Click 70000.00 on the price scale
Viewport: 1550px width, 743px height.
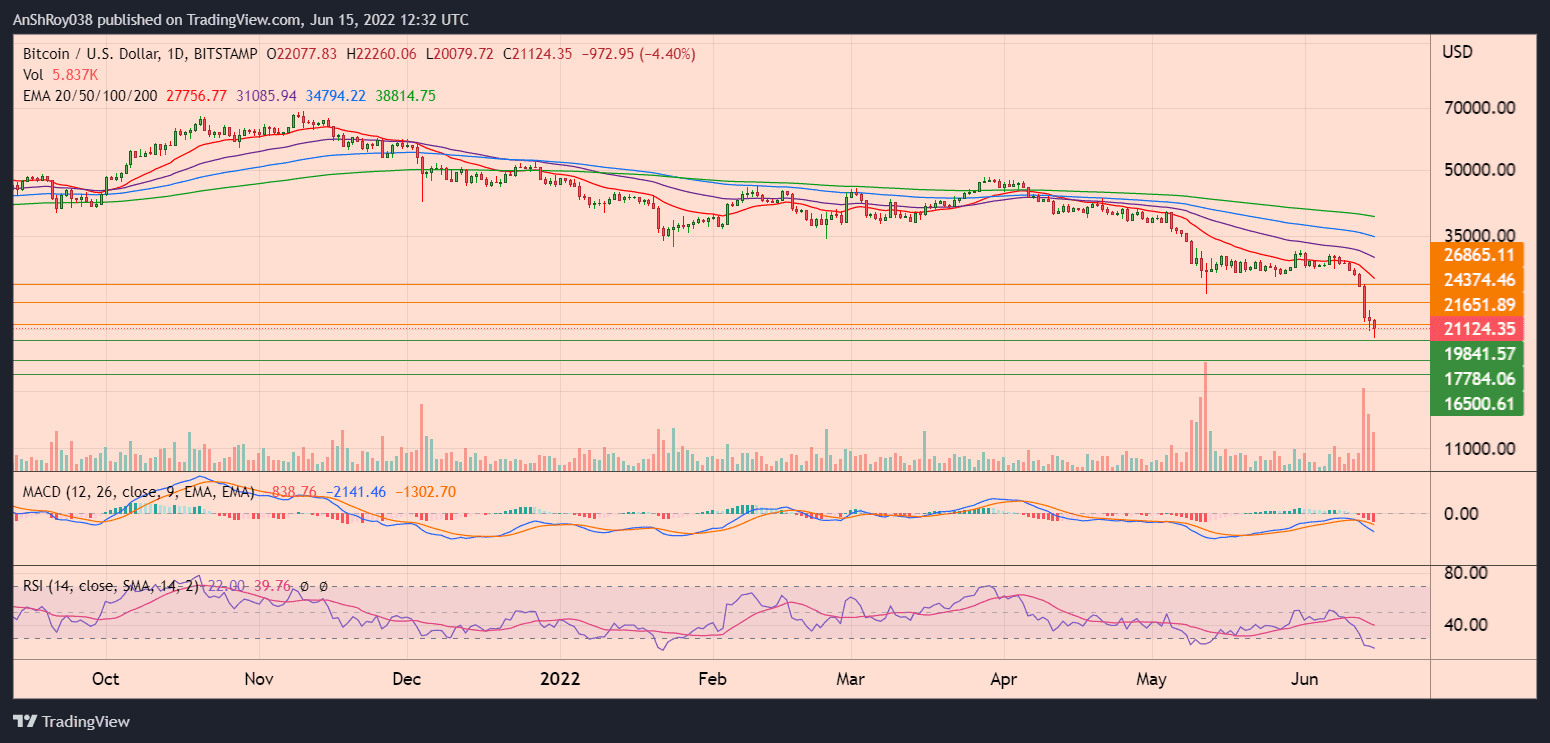pyautogui.click(x=1482, y=107)
